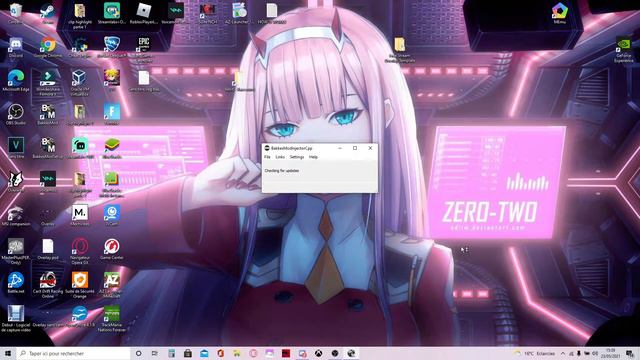Select the Navigateur Opera GX icon
Viewport: 640px width, 360px height.
point(80,251)
